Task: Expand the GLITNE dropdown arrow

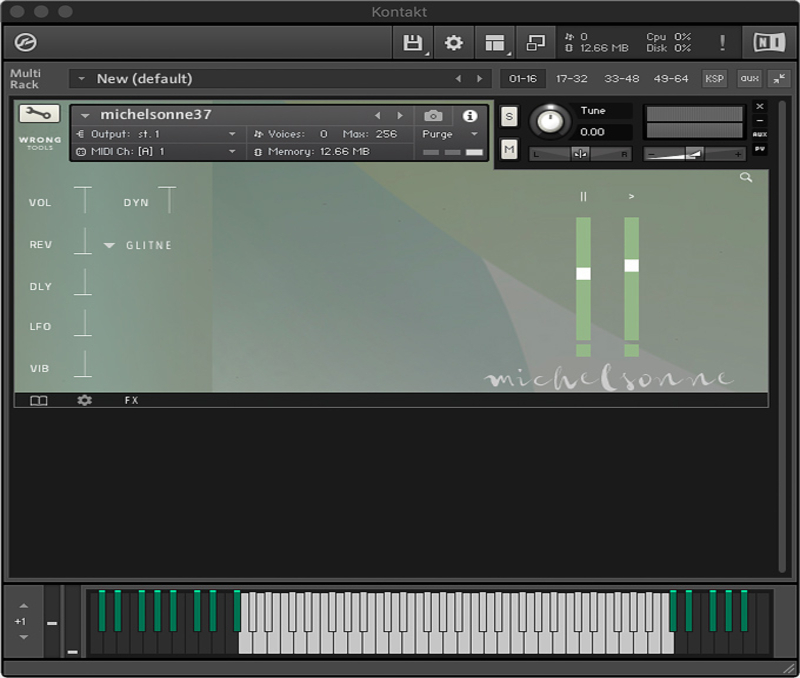Action: [109, 245]
